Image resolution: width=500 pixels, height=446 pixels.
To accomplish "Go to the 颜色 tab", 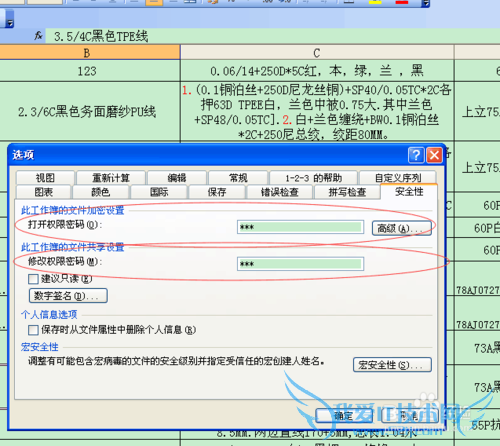I will (101, 192).
